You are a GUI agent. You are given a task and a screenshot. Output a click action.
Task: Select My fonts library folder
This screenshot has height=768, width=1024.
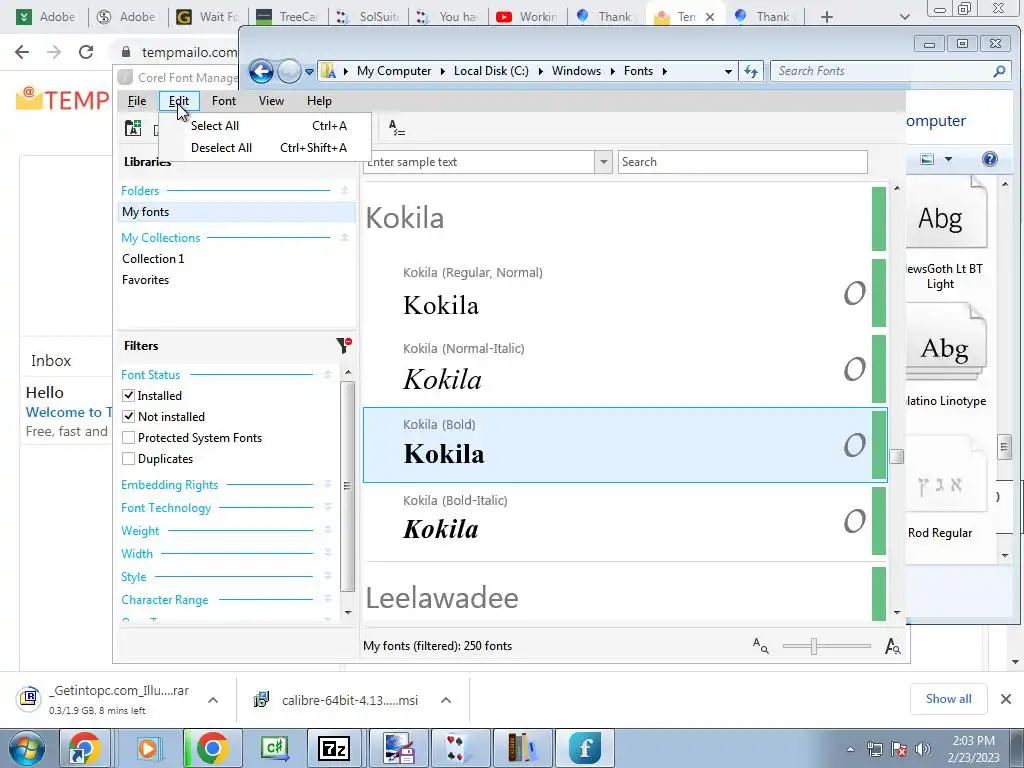pos(237,212)
